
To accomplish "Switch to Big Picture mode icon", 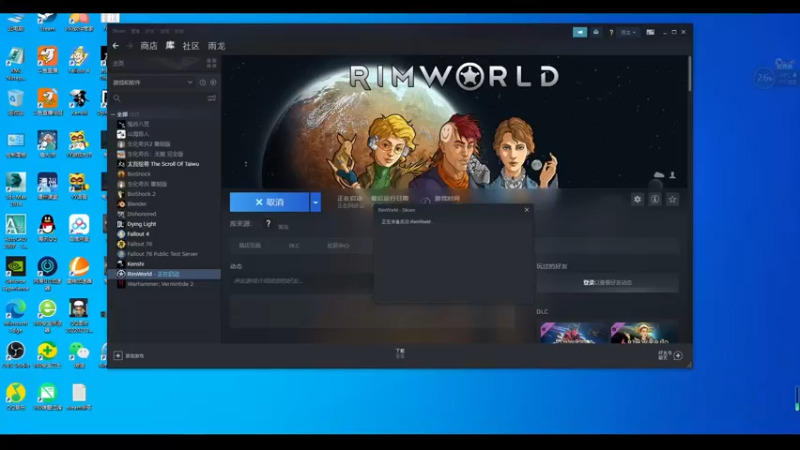I will [650, 32].
